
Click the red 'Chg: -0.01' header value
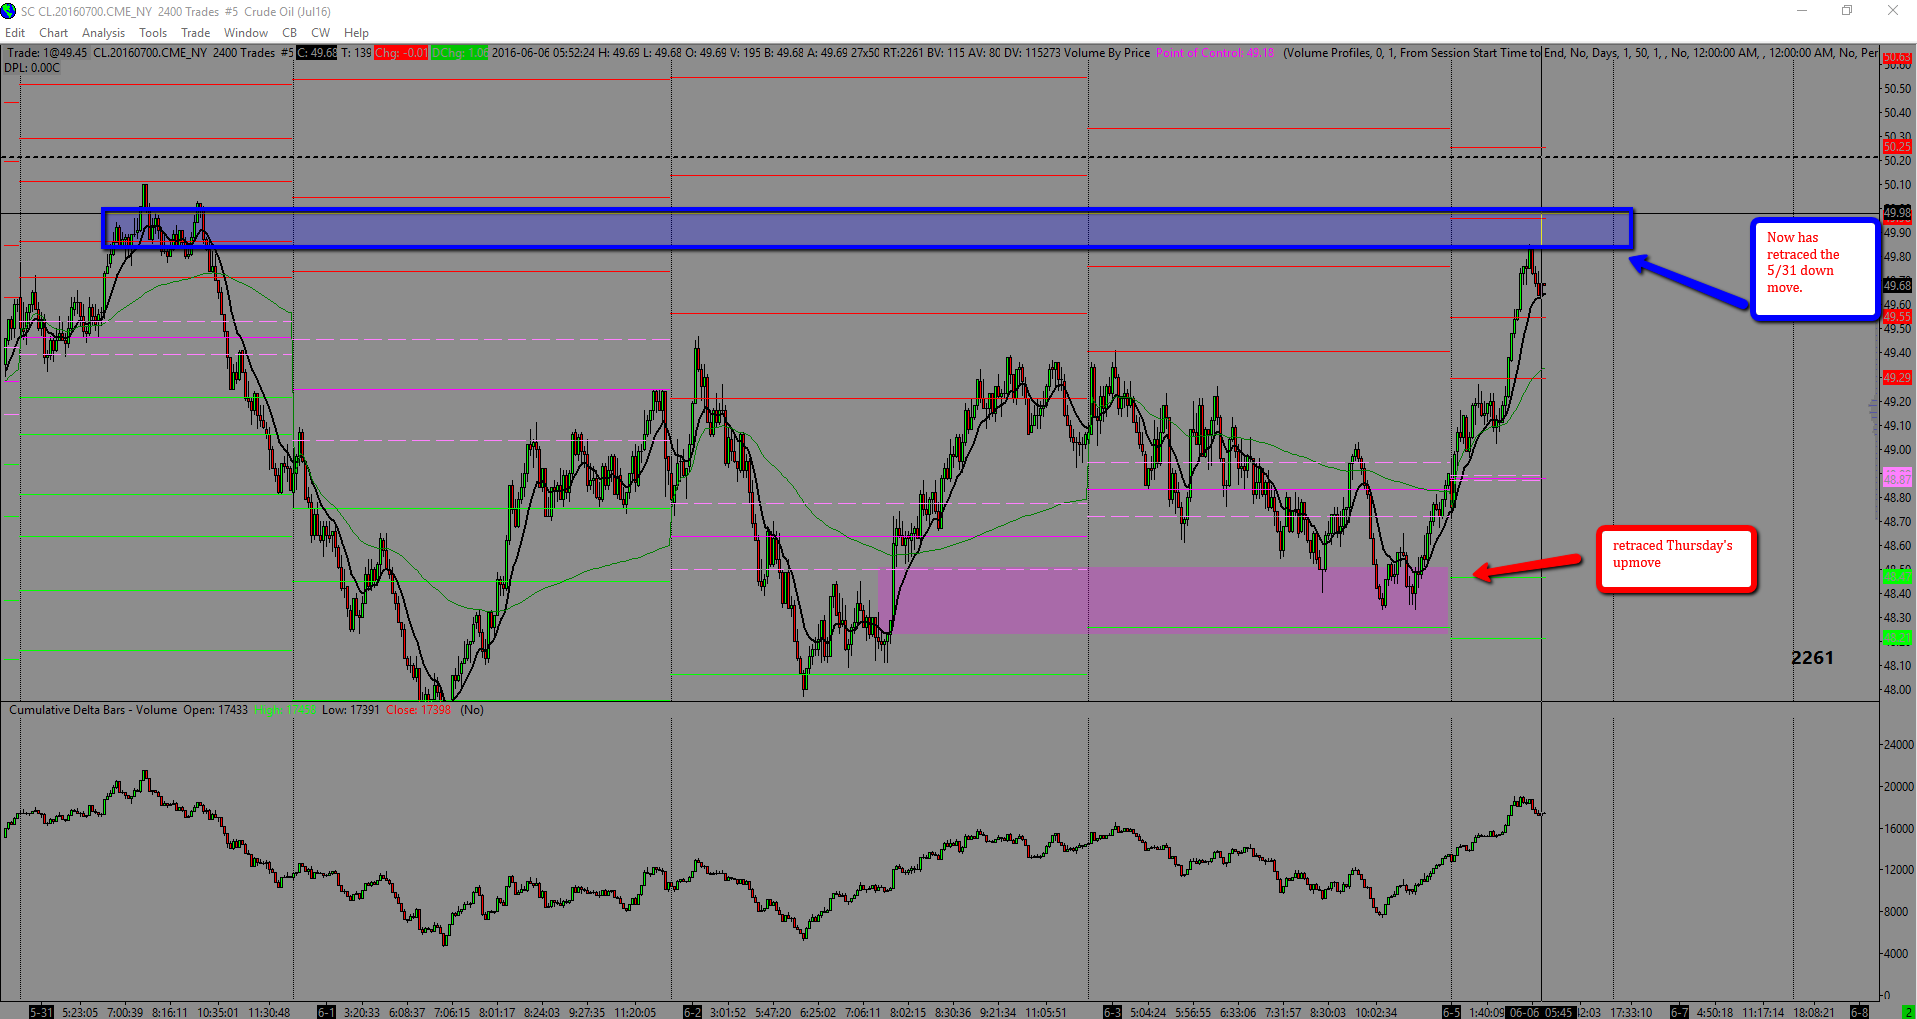401,53
